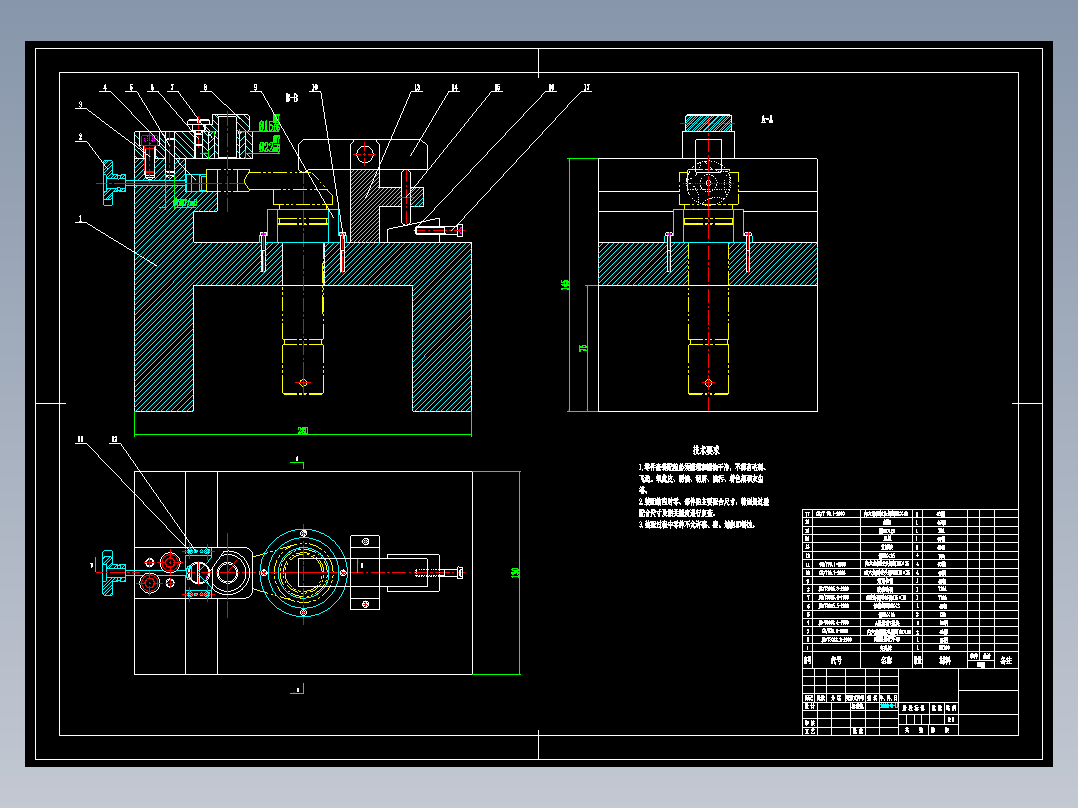
Task: Pick the green 75 height dimension
Action: tap(584, 348)
